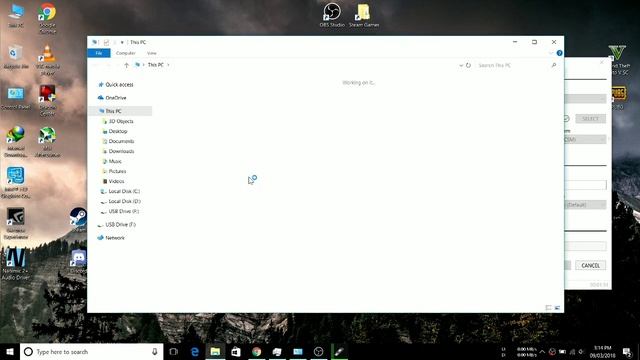Expand the chevron after This PC in address bar
The width and height of the screenshot is (640, 360).
coord(168,65)
